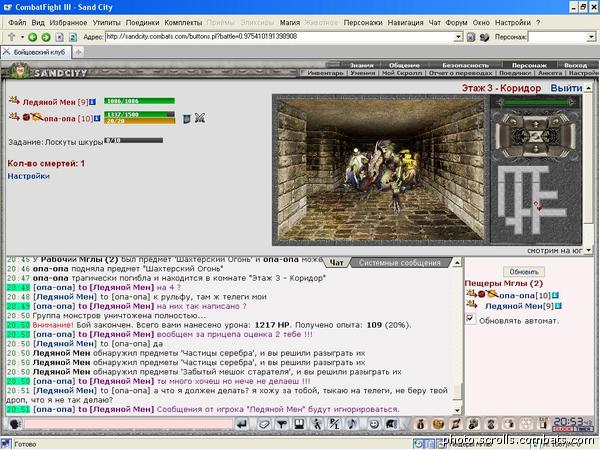Click the page refresh icon in toolbar

(x=73, y=37)
